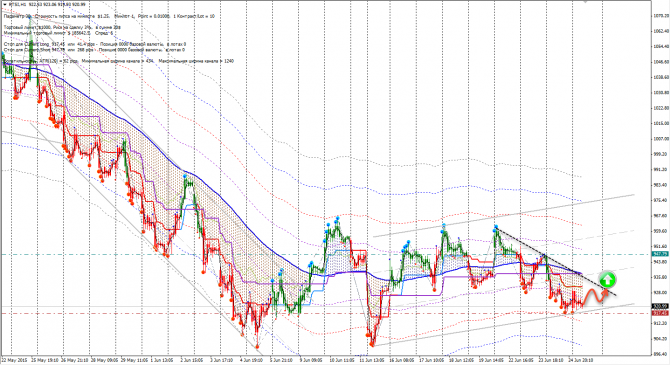Click the 935.80 price scale label
This screenshot has height=365, width=670.
click(x=661, y=277)
